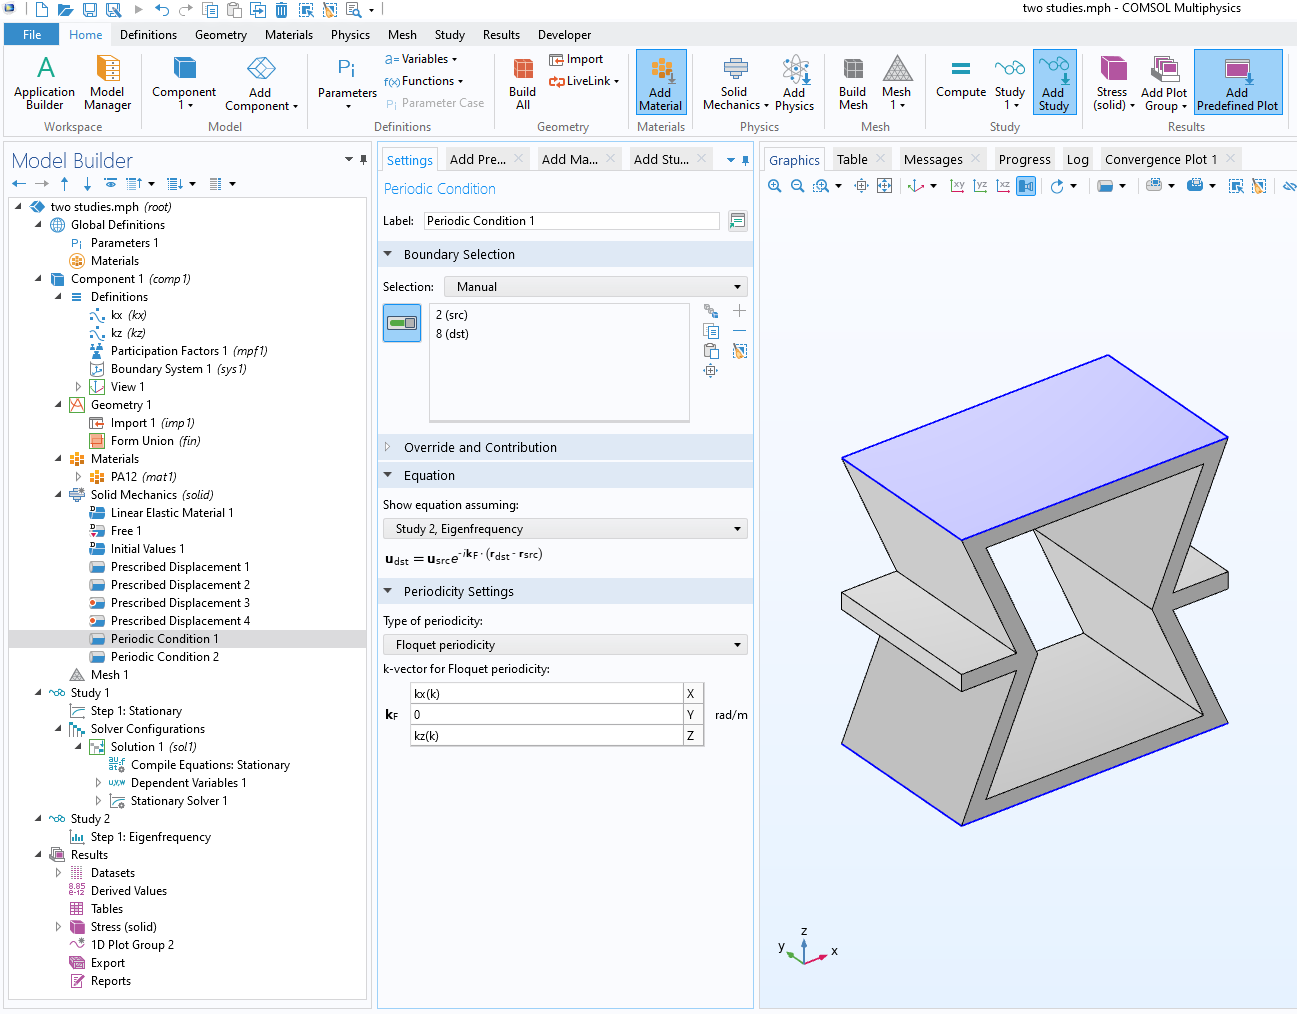
Task: Click the Build Mesh icon
Action: [852, 82]
